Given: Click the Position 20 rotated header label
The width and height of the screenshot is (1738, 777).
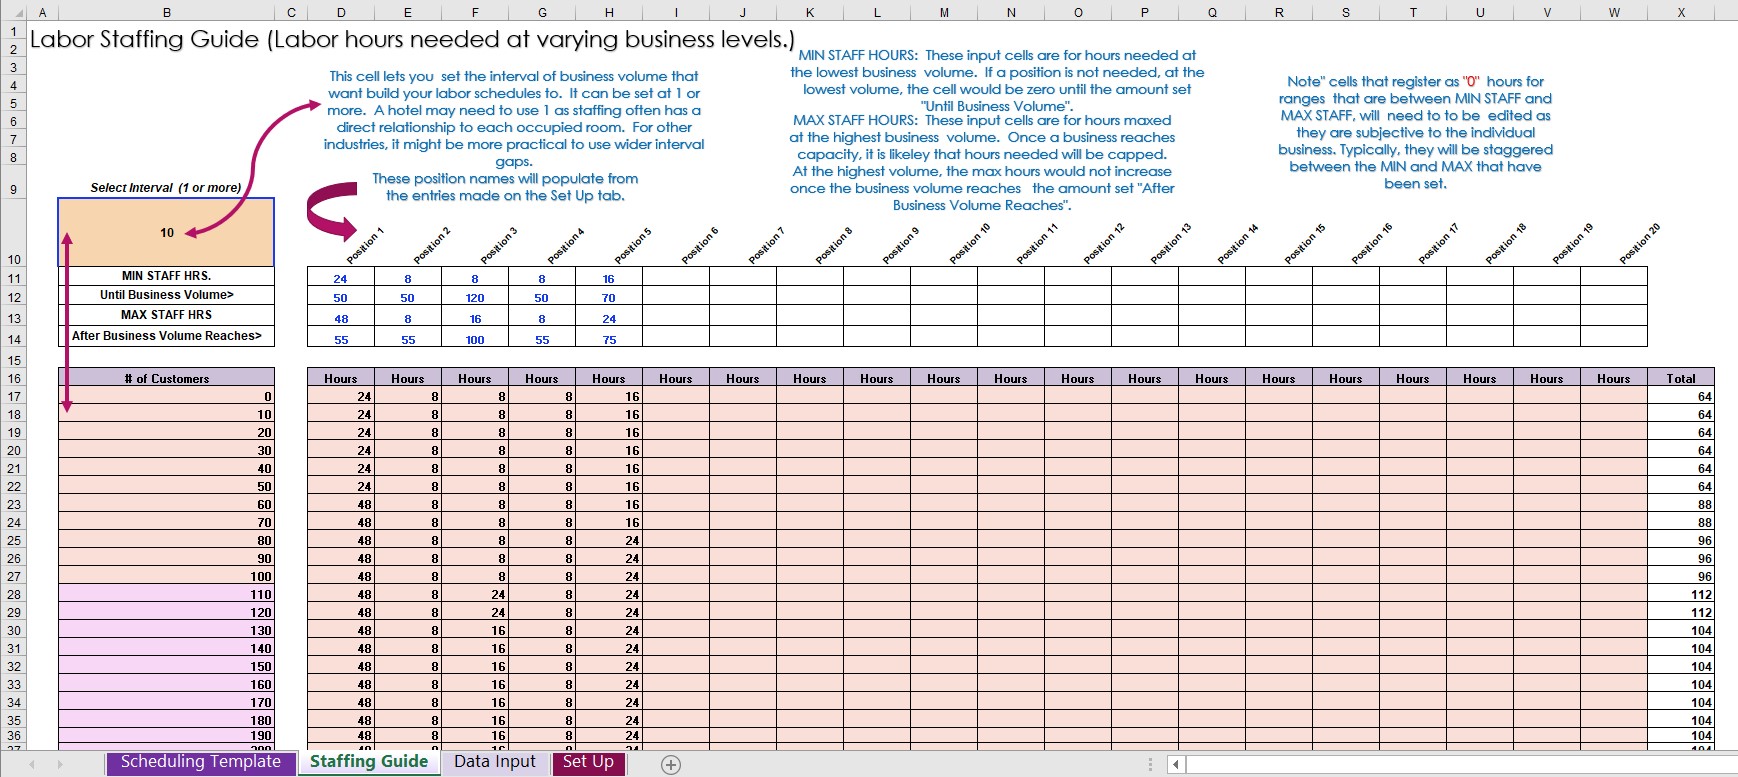Looking at the screenshot, I should [1640, 243].
